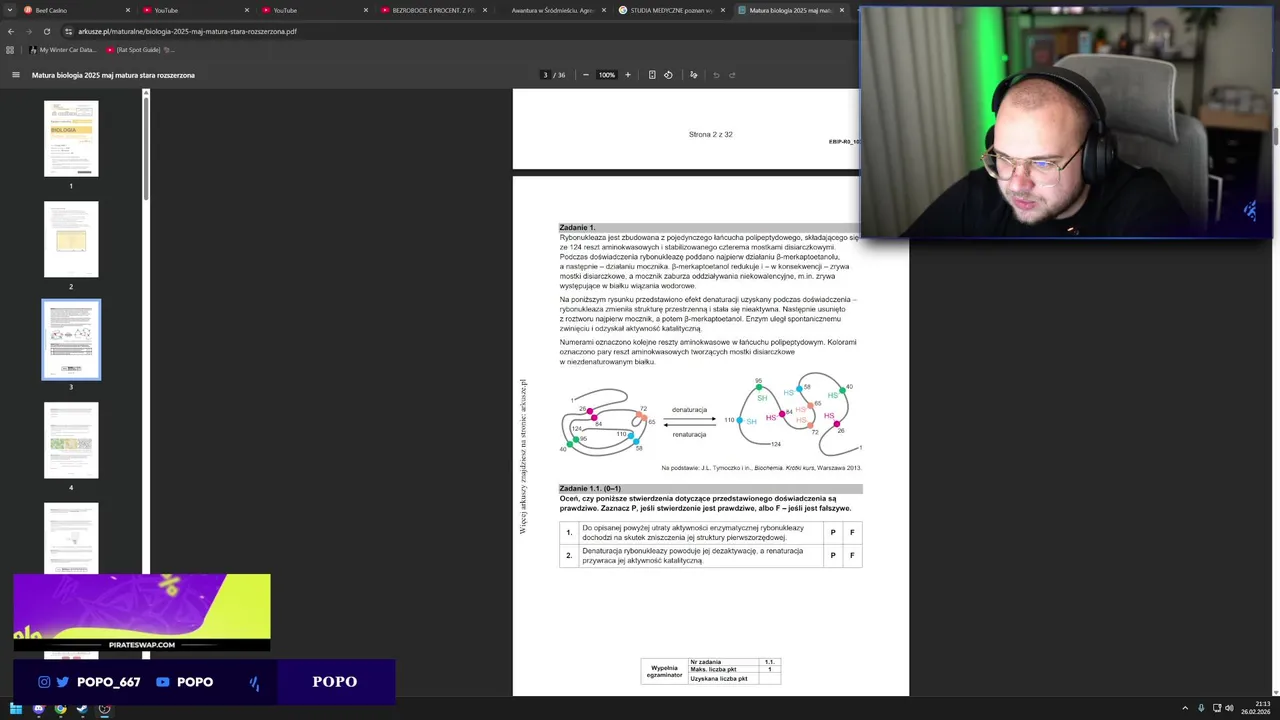The width and height of the screenshot is (1280, 720).
Task: Open the taskbar clock showing 21:13
Action: 1256,708
